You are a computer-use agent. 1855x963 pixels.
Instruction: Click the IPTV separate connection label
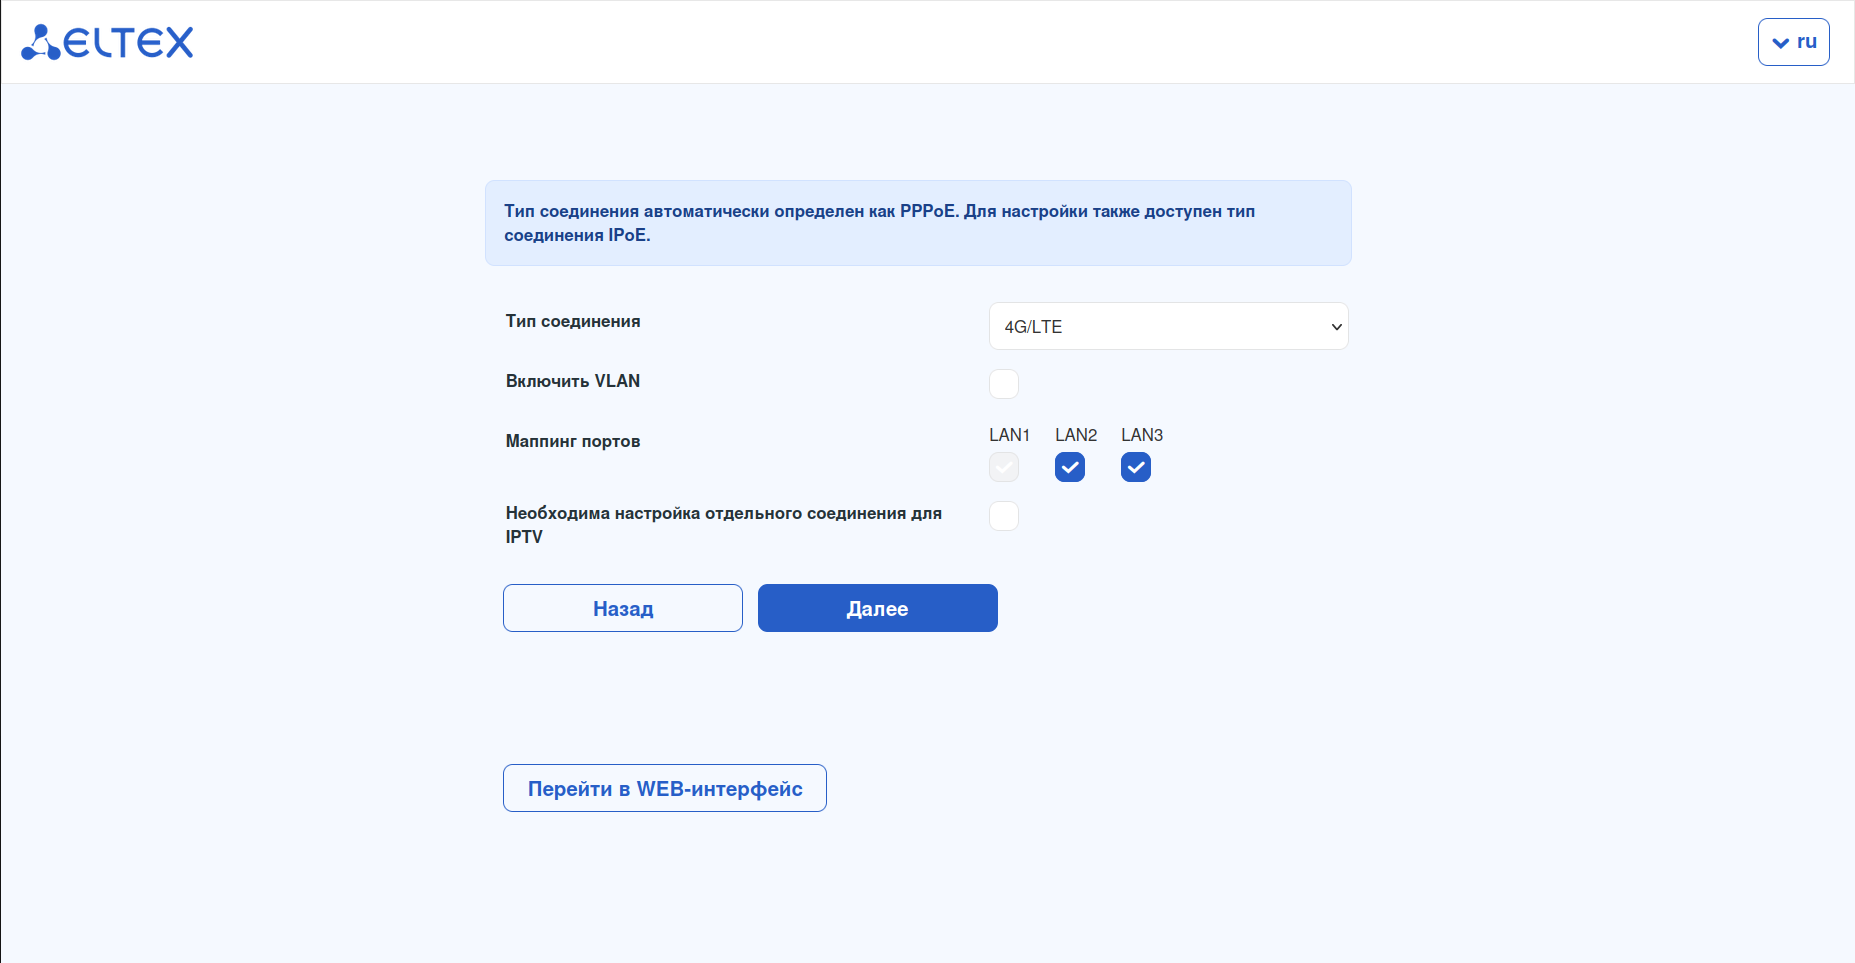coord(723,525)
